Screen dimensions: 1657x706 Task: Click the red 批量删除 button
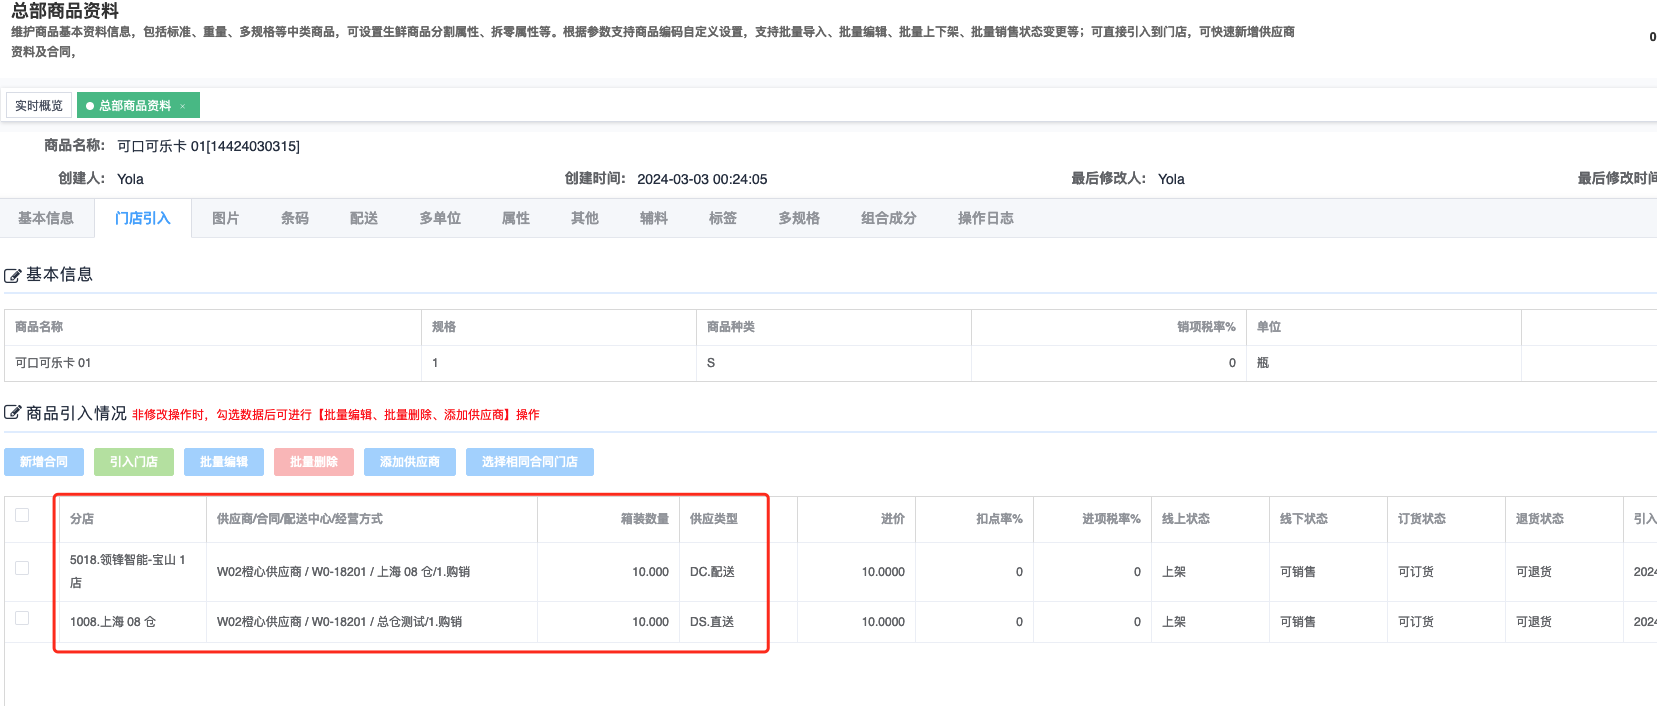(314, 462)
